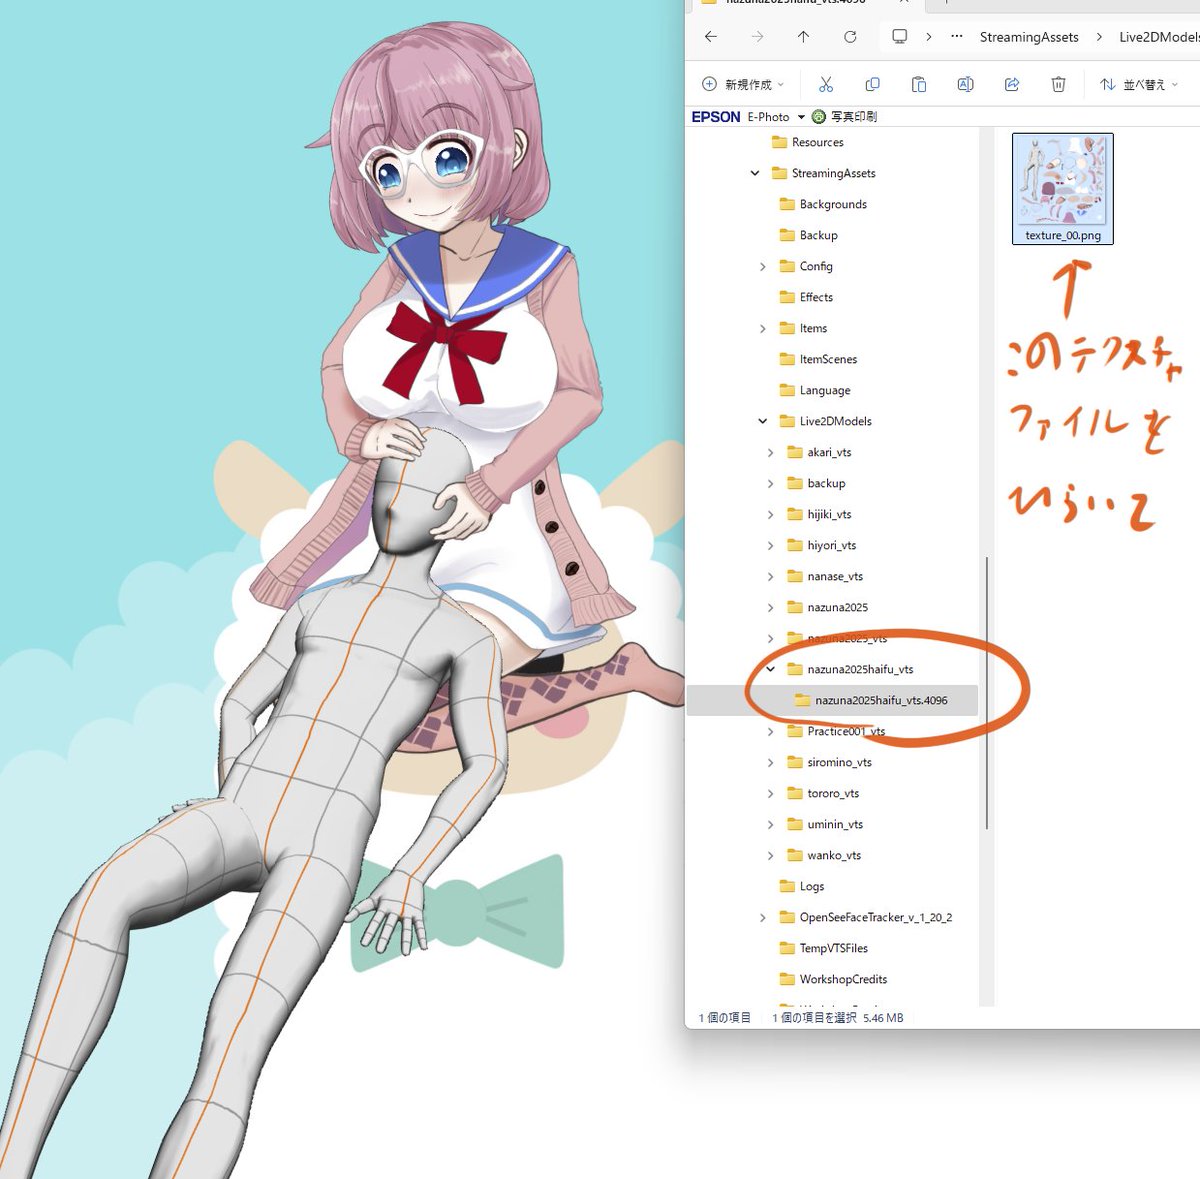Screen dimensions: 1200x1179
Task: Select the tororo_vts folder
Action: click(x=823, y=793)
